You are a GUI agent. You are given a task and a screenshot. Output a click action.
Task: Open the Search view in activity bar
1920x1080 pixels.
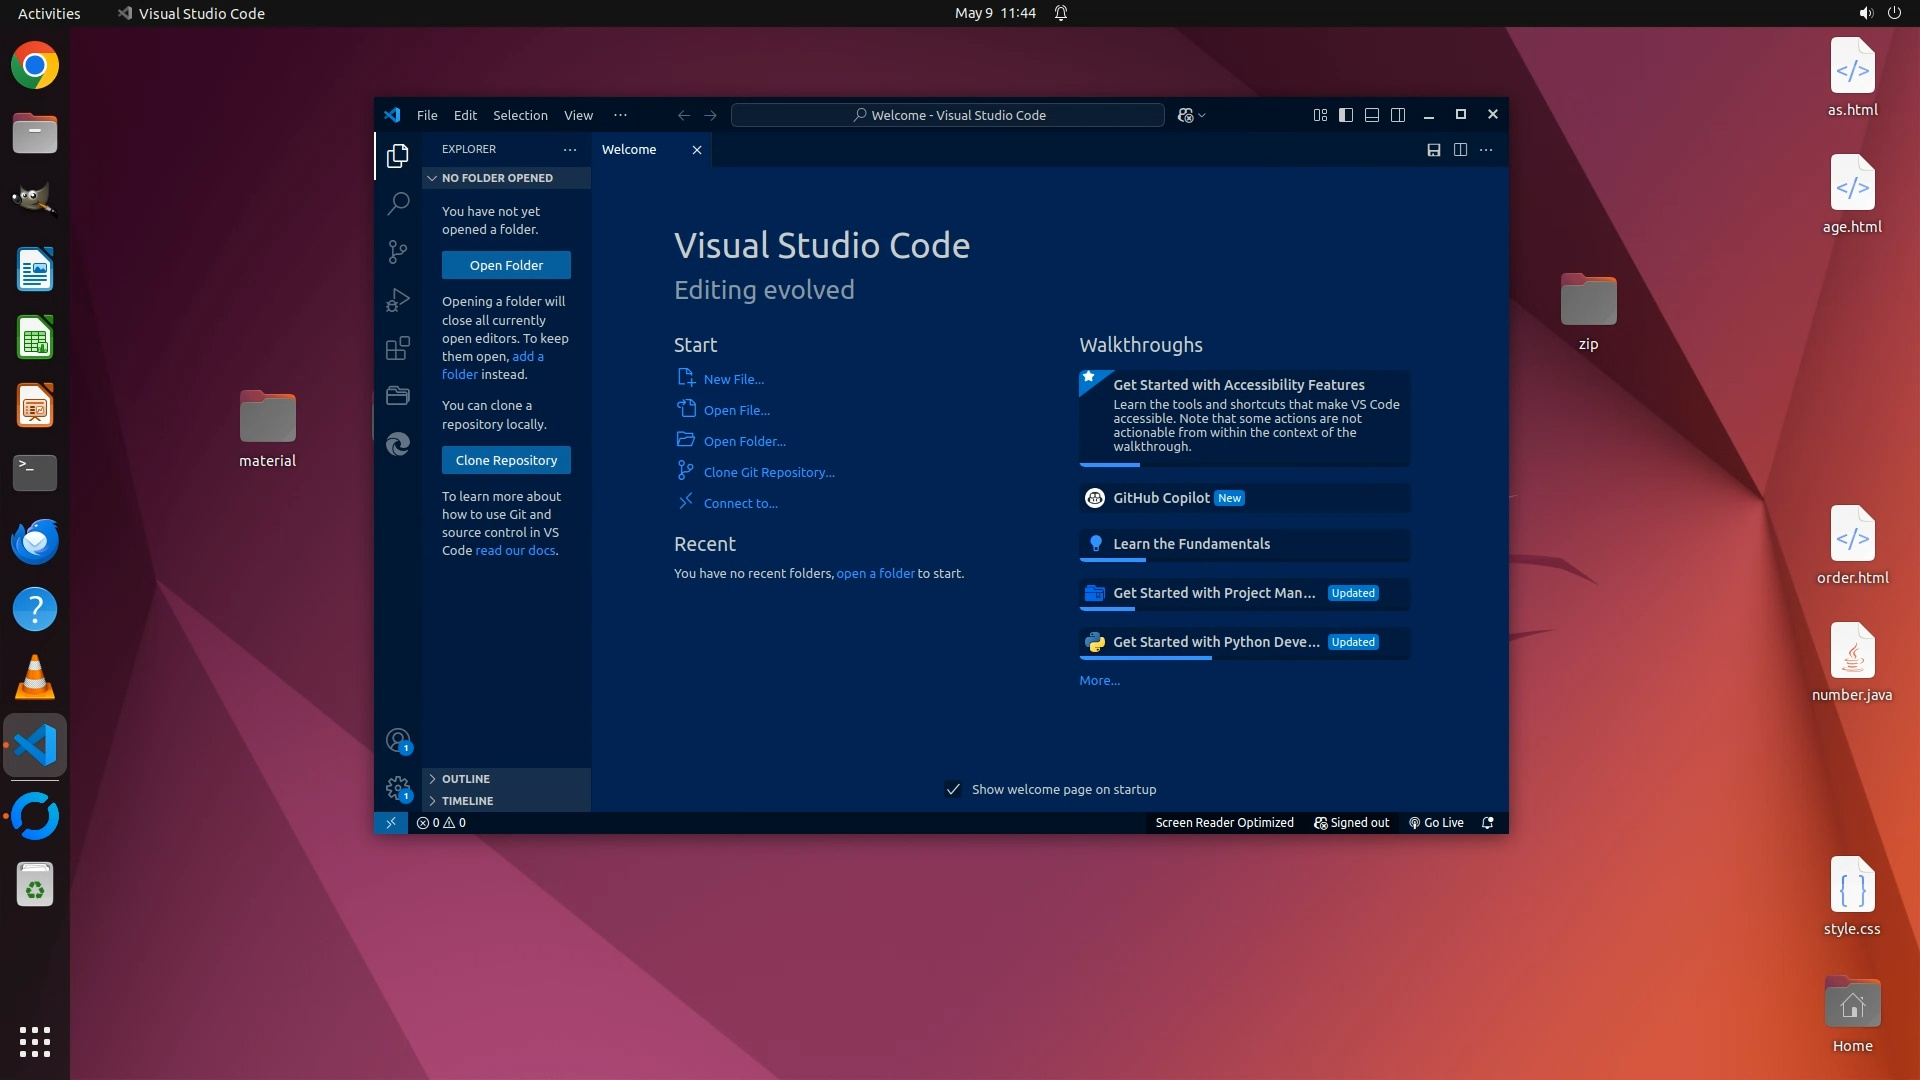(398, 203)
